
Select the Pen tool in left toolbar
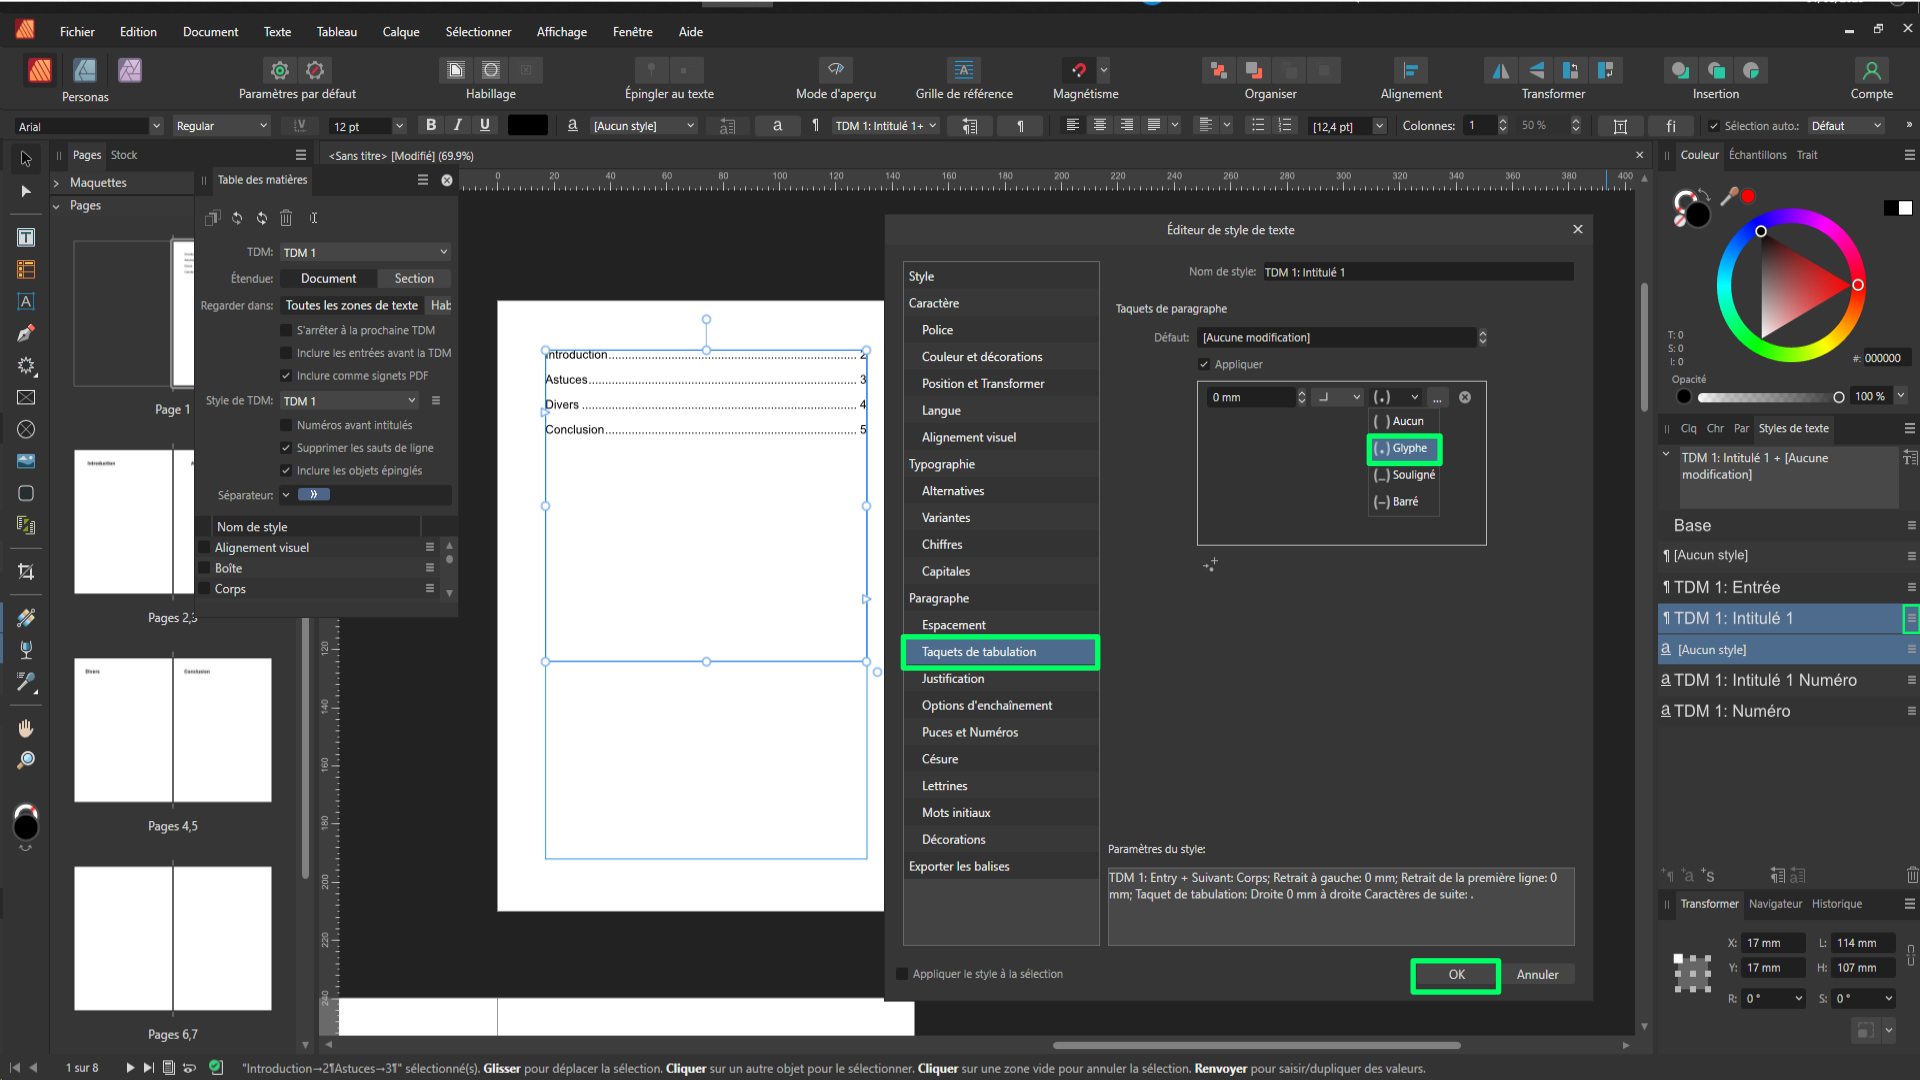pos(26,333)
